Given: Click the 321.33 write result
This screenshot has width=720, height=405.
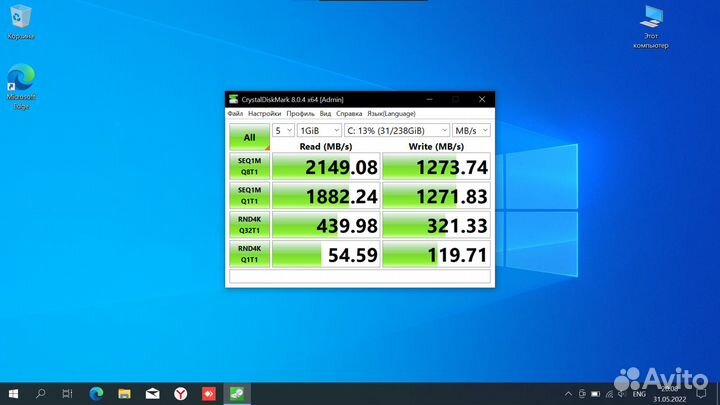Looking at the screenshot, I should (x=436, y=225).
